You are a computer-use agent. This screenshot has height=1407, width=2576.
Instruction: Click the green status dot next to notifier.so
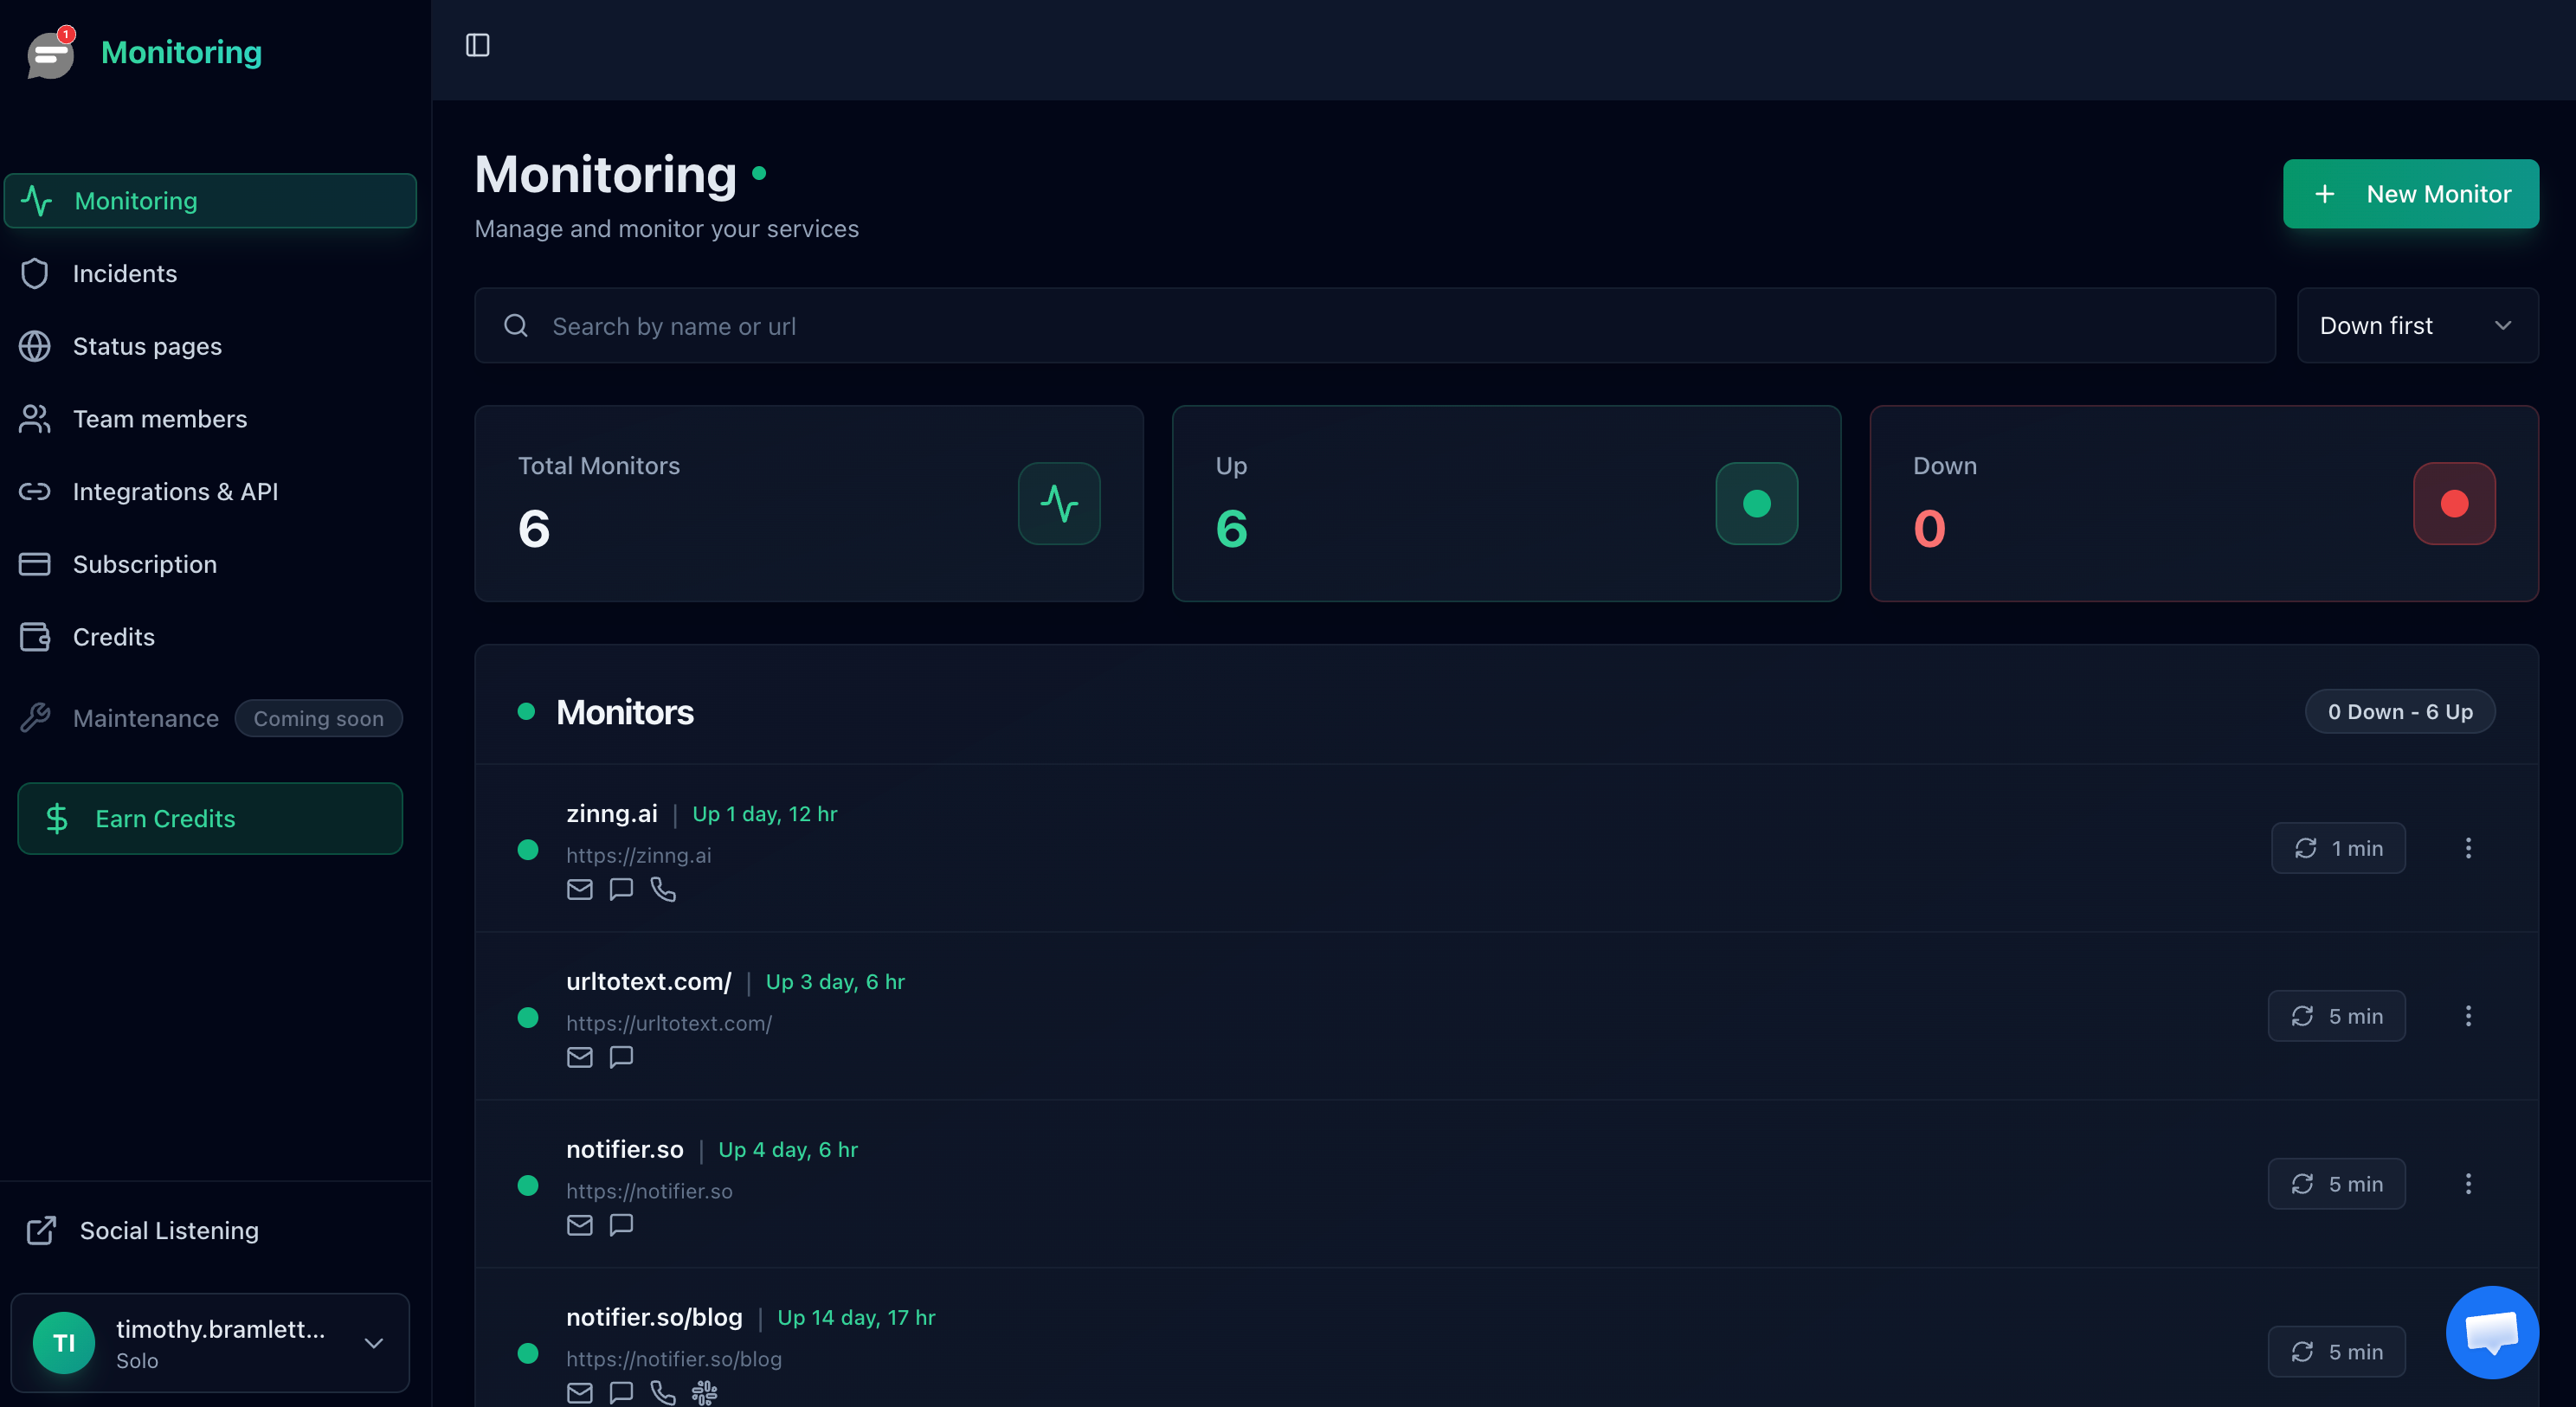(x=529, y=1185)
